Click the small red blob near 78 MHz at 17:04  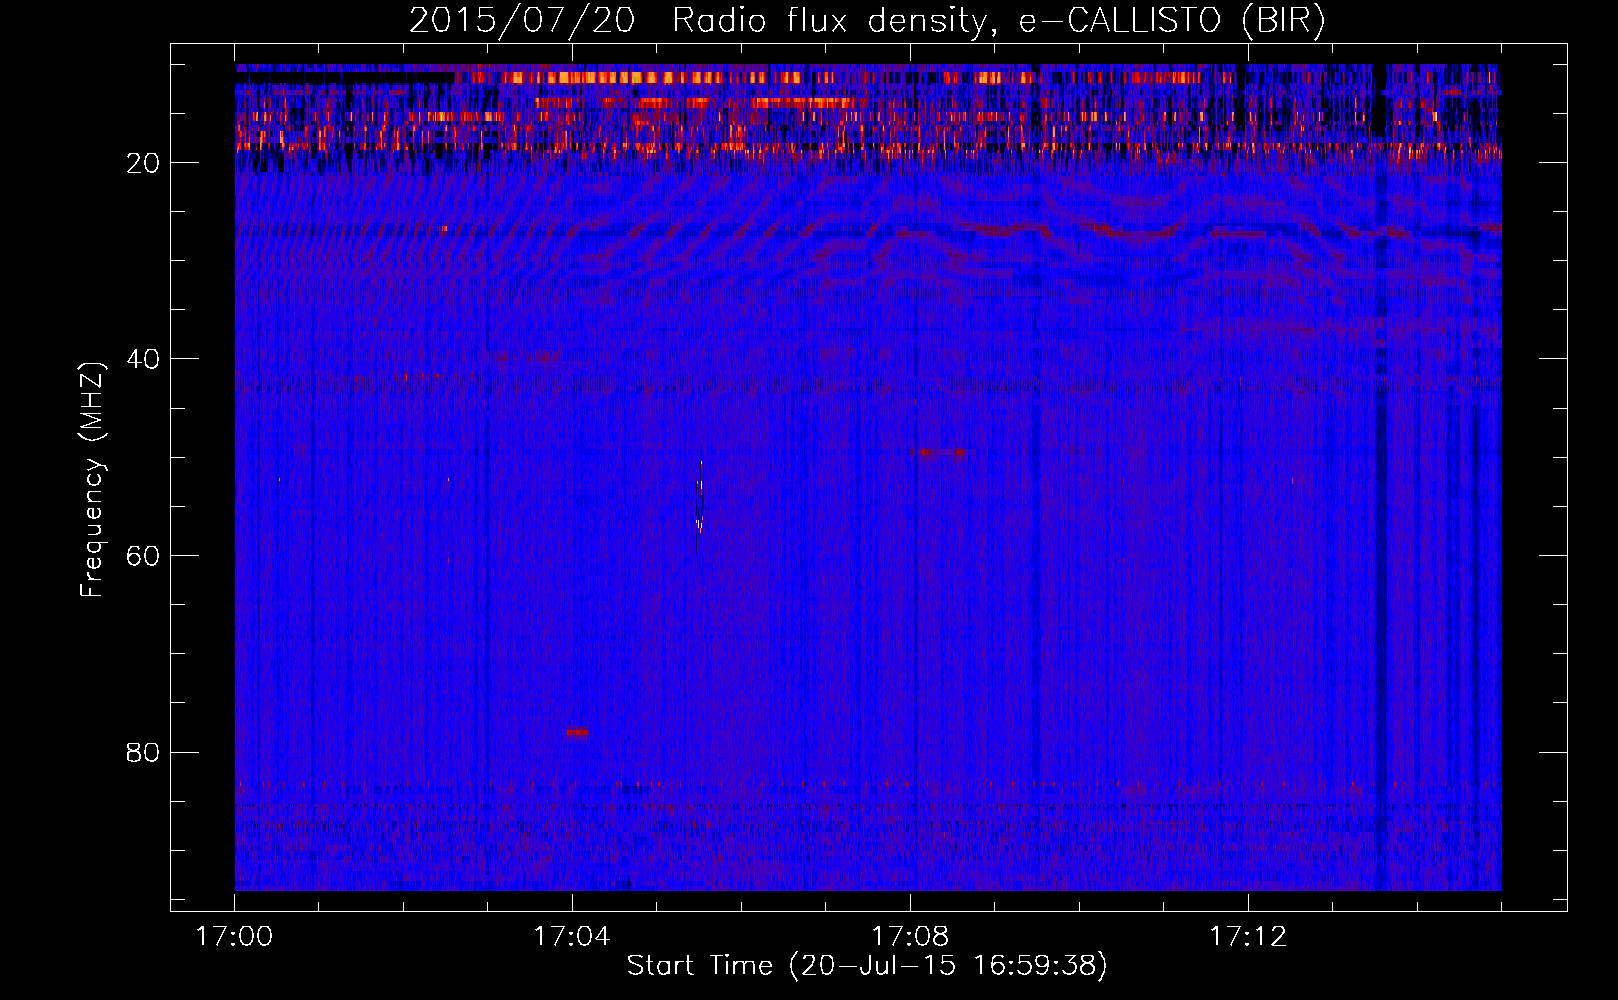577,732
